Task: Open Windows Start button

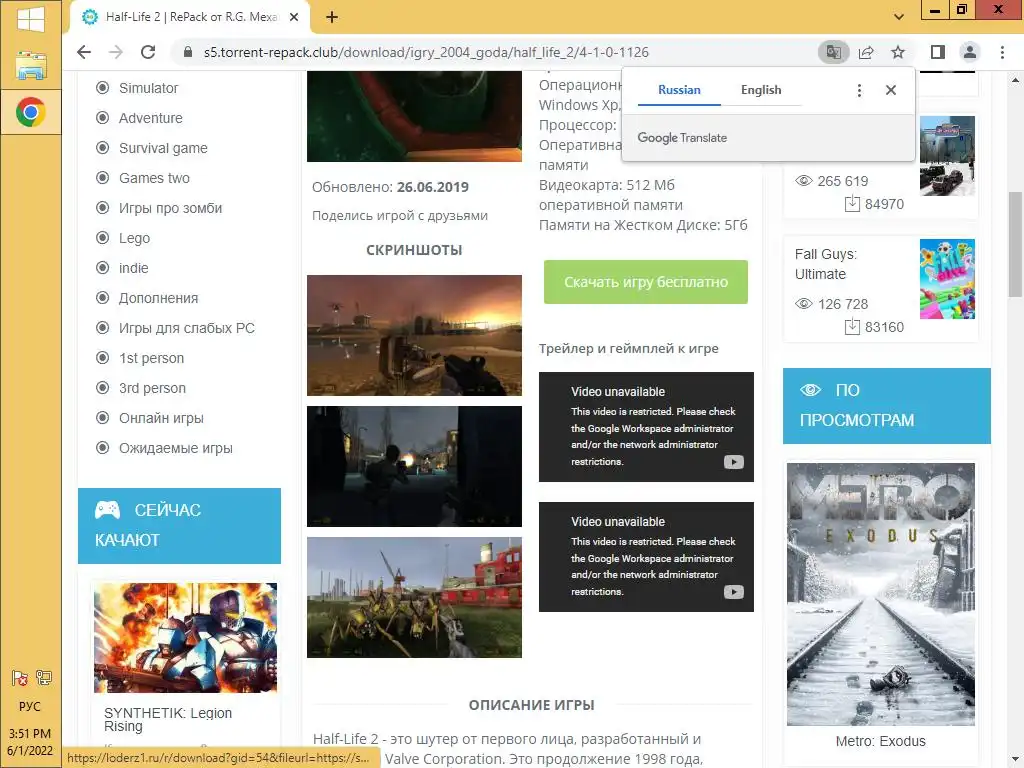Action: point(31,20)
